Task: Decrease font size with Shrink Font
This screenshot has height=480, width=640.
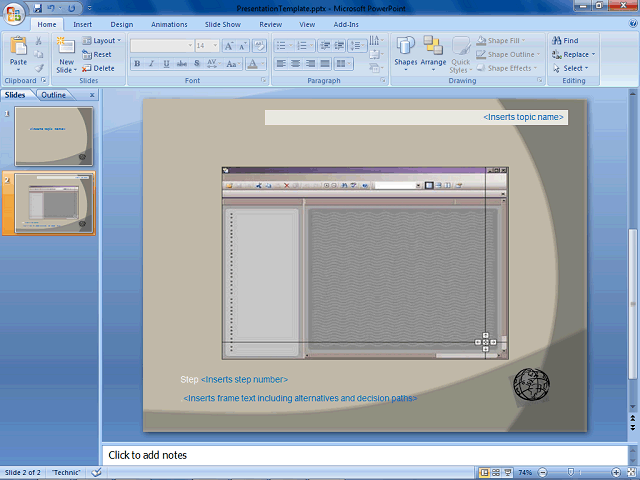Action: [242, 46]
